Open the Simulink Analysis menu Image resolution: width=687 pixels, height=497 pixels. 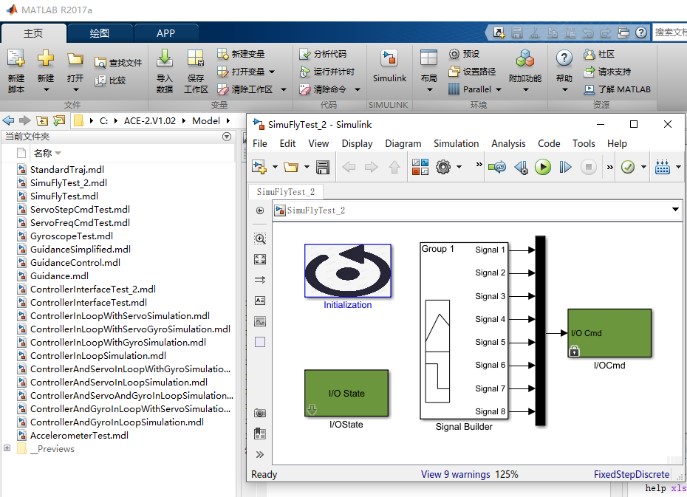(x=508, y=144)
